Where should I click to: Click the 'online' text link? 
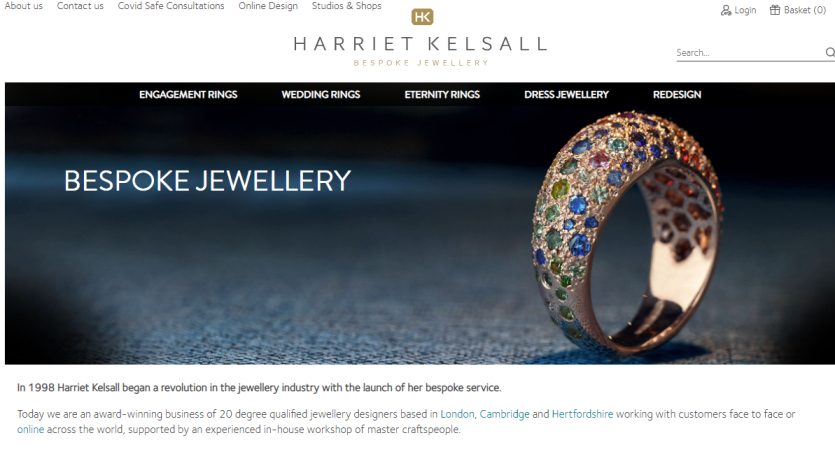click(x=30, y=430)
